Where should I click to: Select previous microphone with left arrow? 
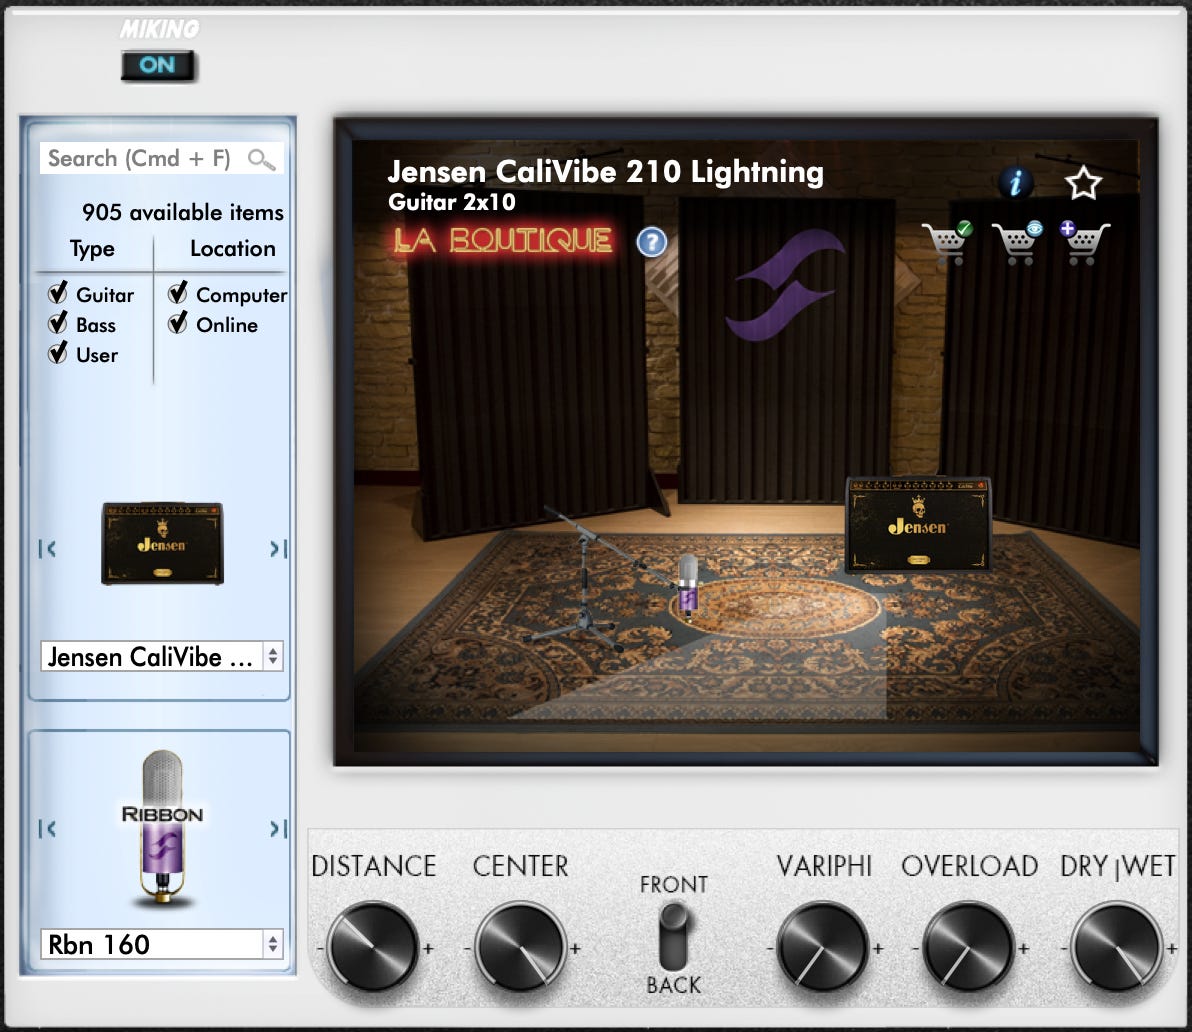pyautogui.click(x=47, y=829)
